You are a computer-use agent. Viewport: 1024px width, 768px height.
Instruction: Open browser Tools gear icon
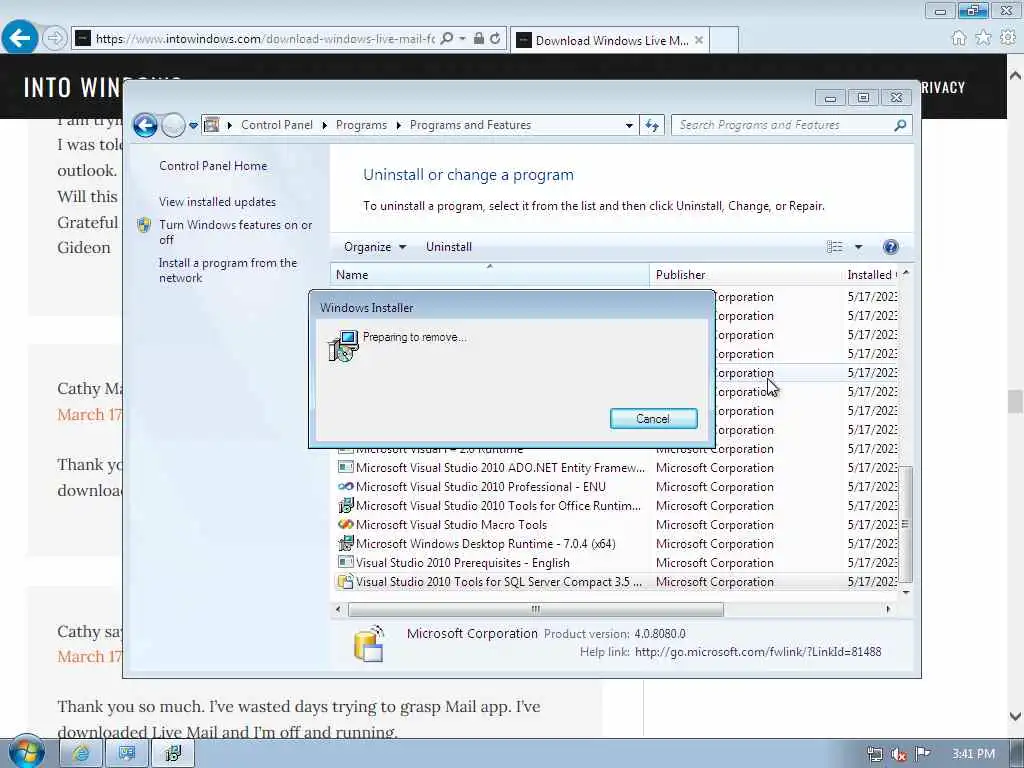click(1008, 38)
